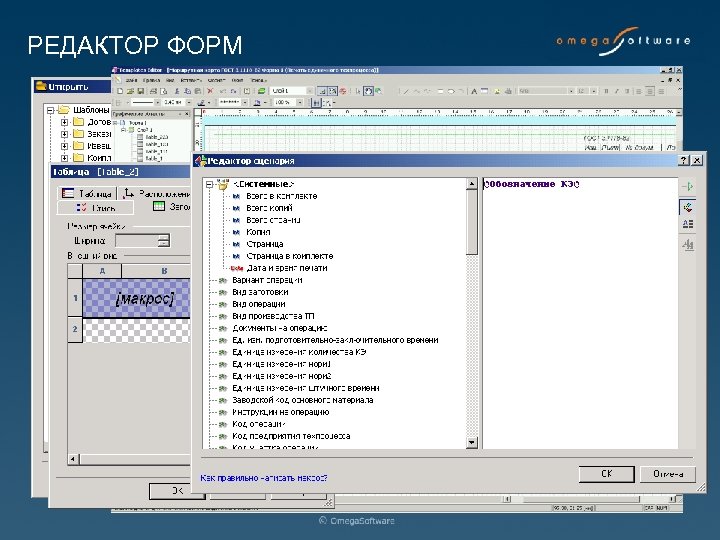Toggle bold formatting in Template Editor toolbar
This screenshot has height=540, width=720.
tap(606, 91)
